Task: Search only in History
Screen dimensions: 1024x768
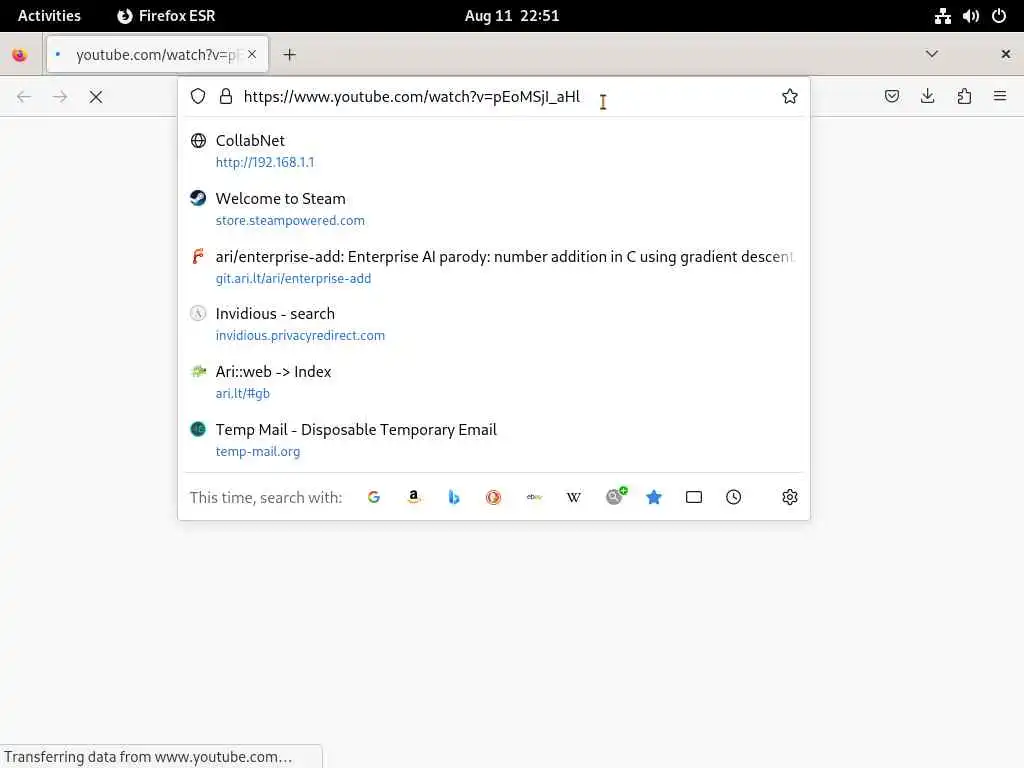Action: pos(733,497)
